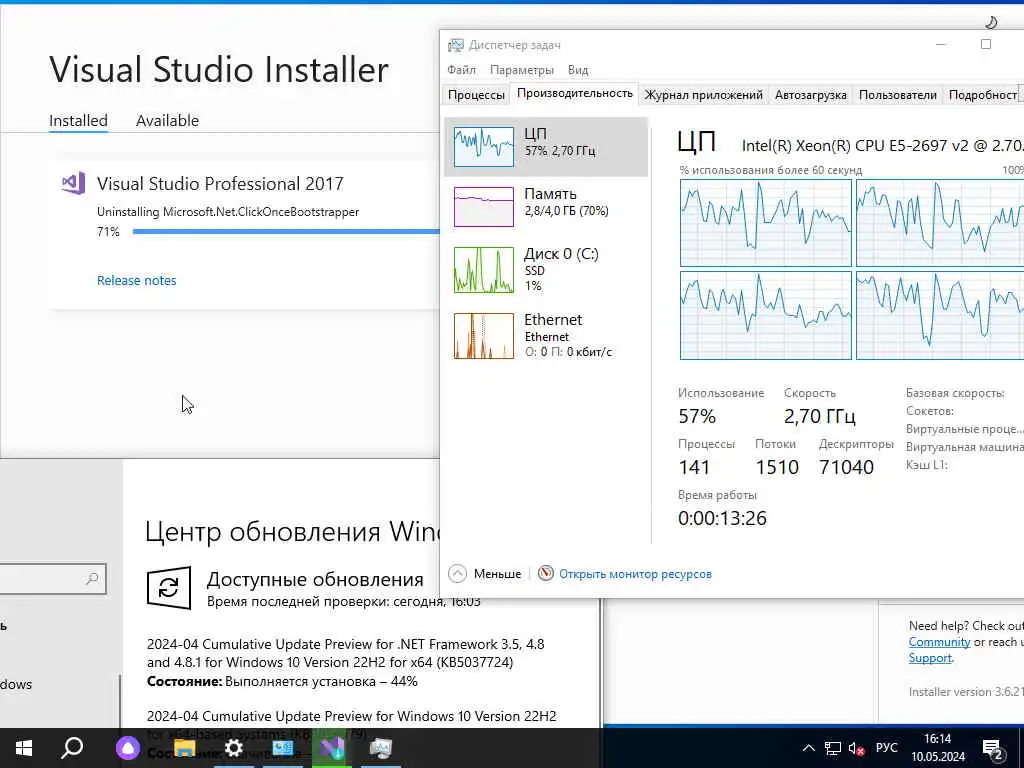Click Uninstalling Microsoft.Net.ClickOnceBootstrapper status text
The height and width of the screenshot is (768, 1024).
pos(228,212)
